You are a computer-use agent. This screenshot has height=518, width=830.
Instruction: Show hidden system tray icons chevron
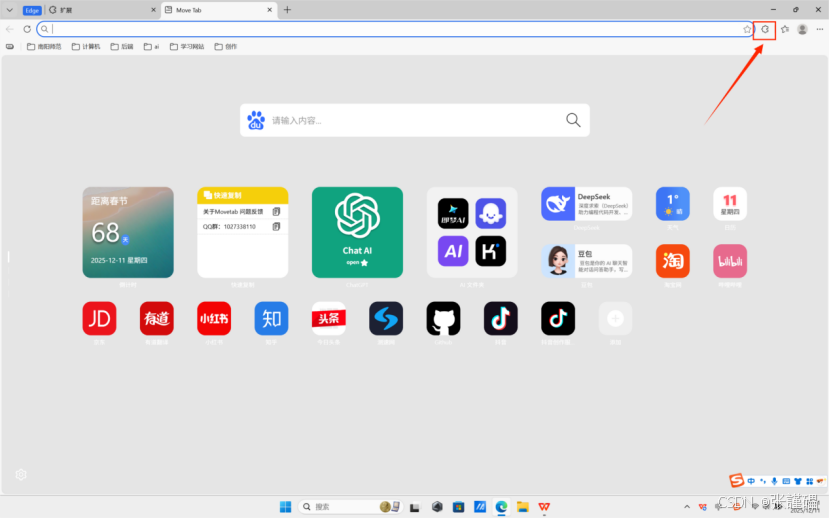tap(687, 507)
